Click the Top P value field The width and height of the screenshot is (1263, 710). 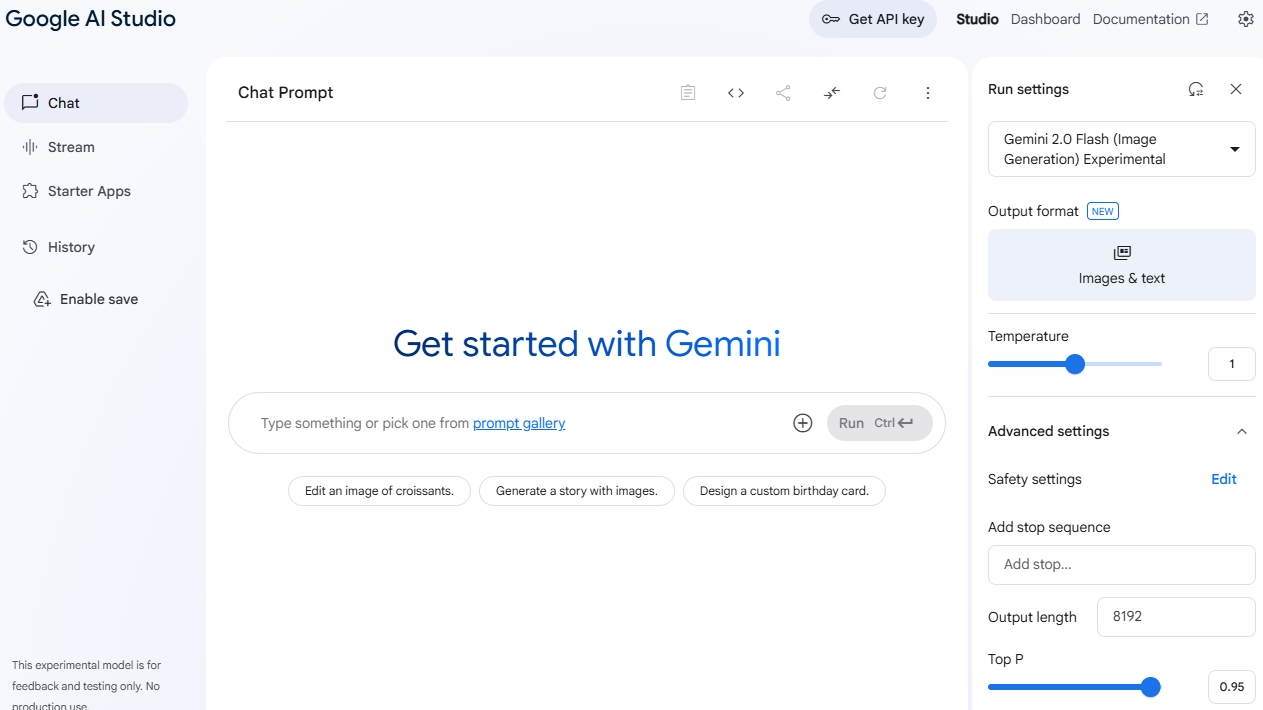pyautogui.click(x=1232, y=687)
